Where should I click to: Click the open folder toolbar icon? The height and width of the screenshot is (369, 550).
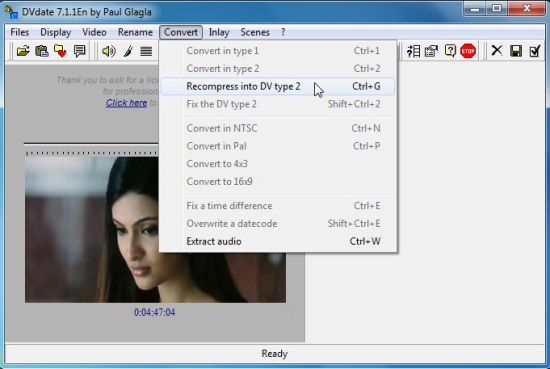[23, 51]
